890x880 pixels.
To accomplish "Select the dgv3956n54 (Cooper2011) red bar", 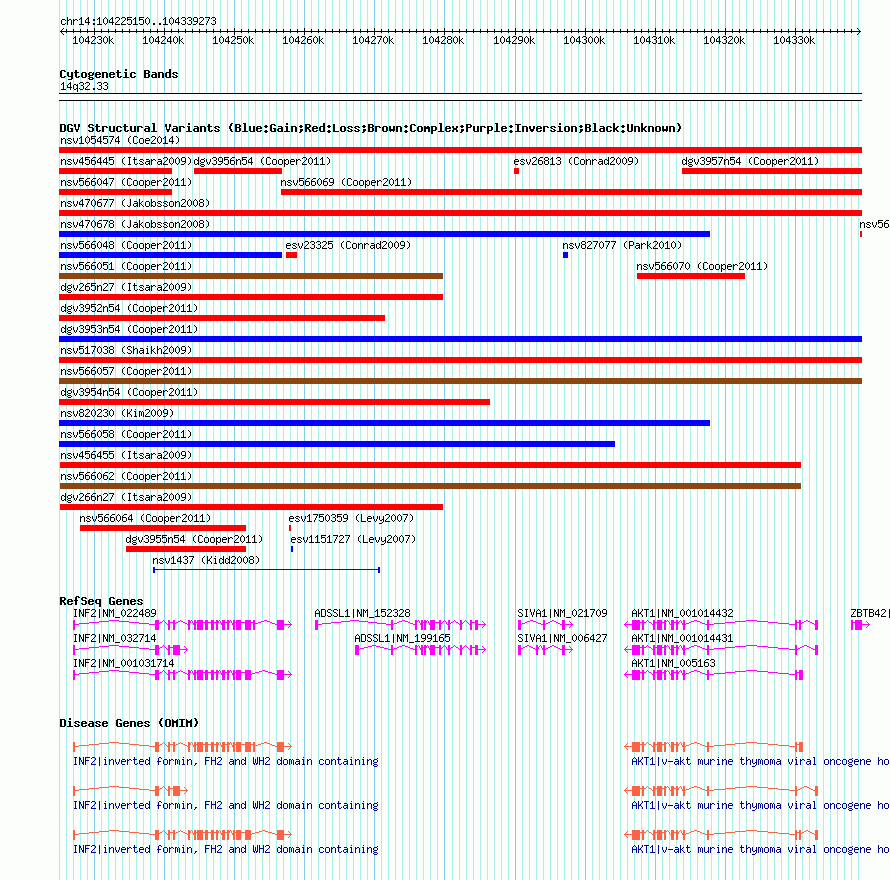I will click(x=238, y=171).
